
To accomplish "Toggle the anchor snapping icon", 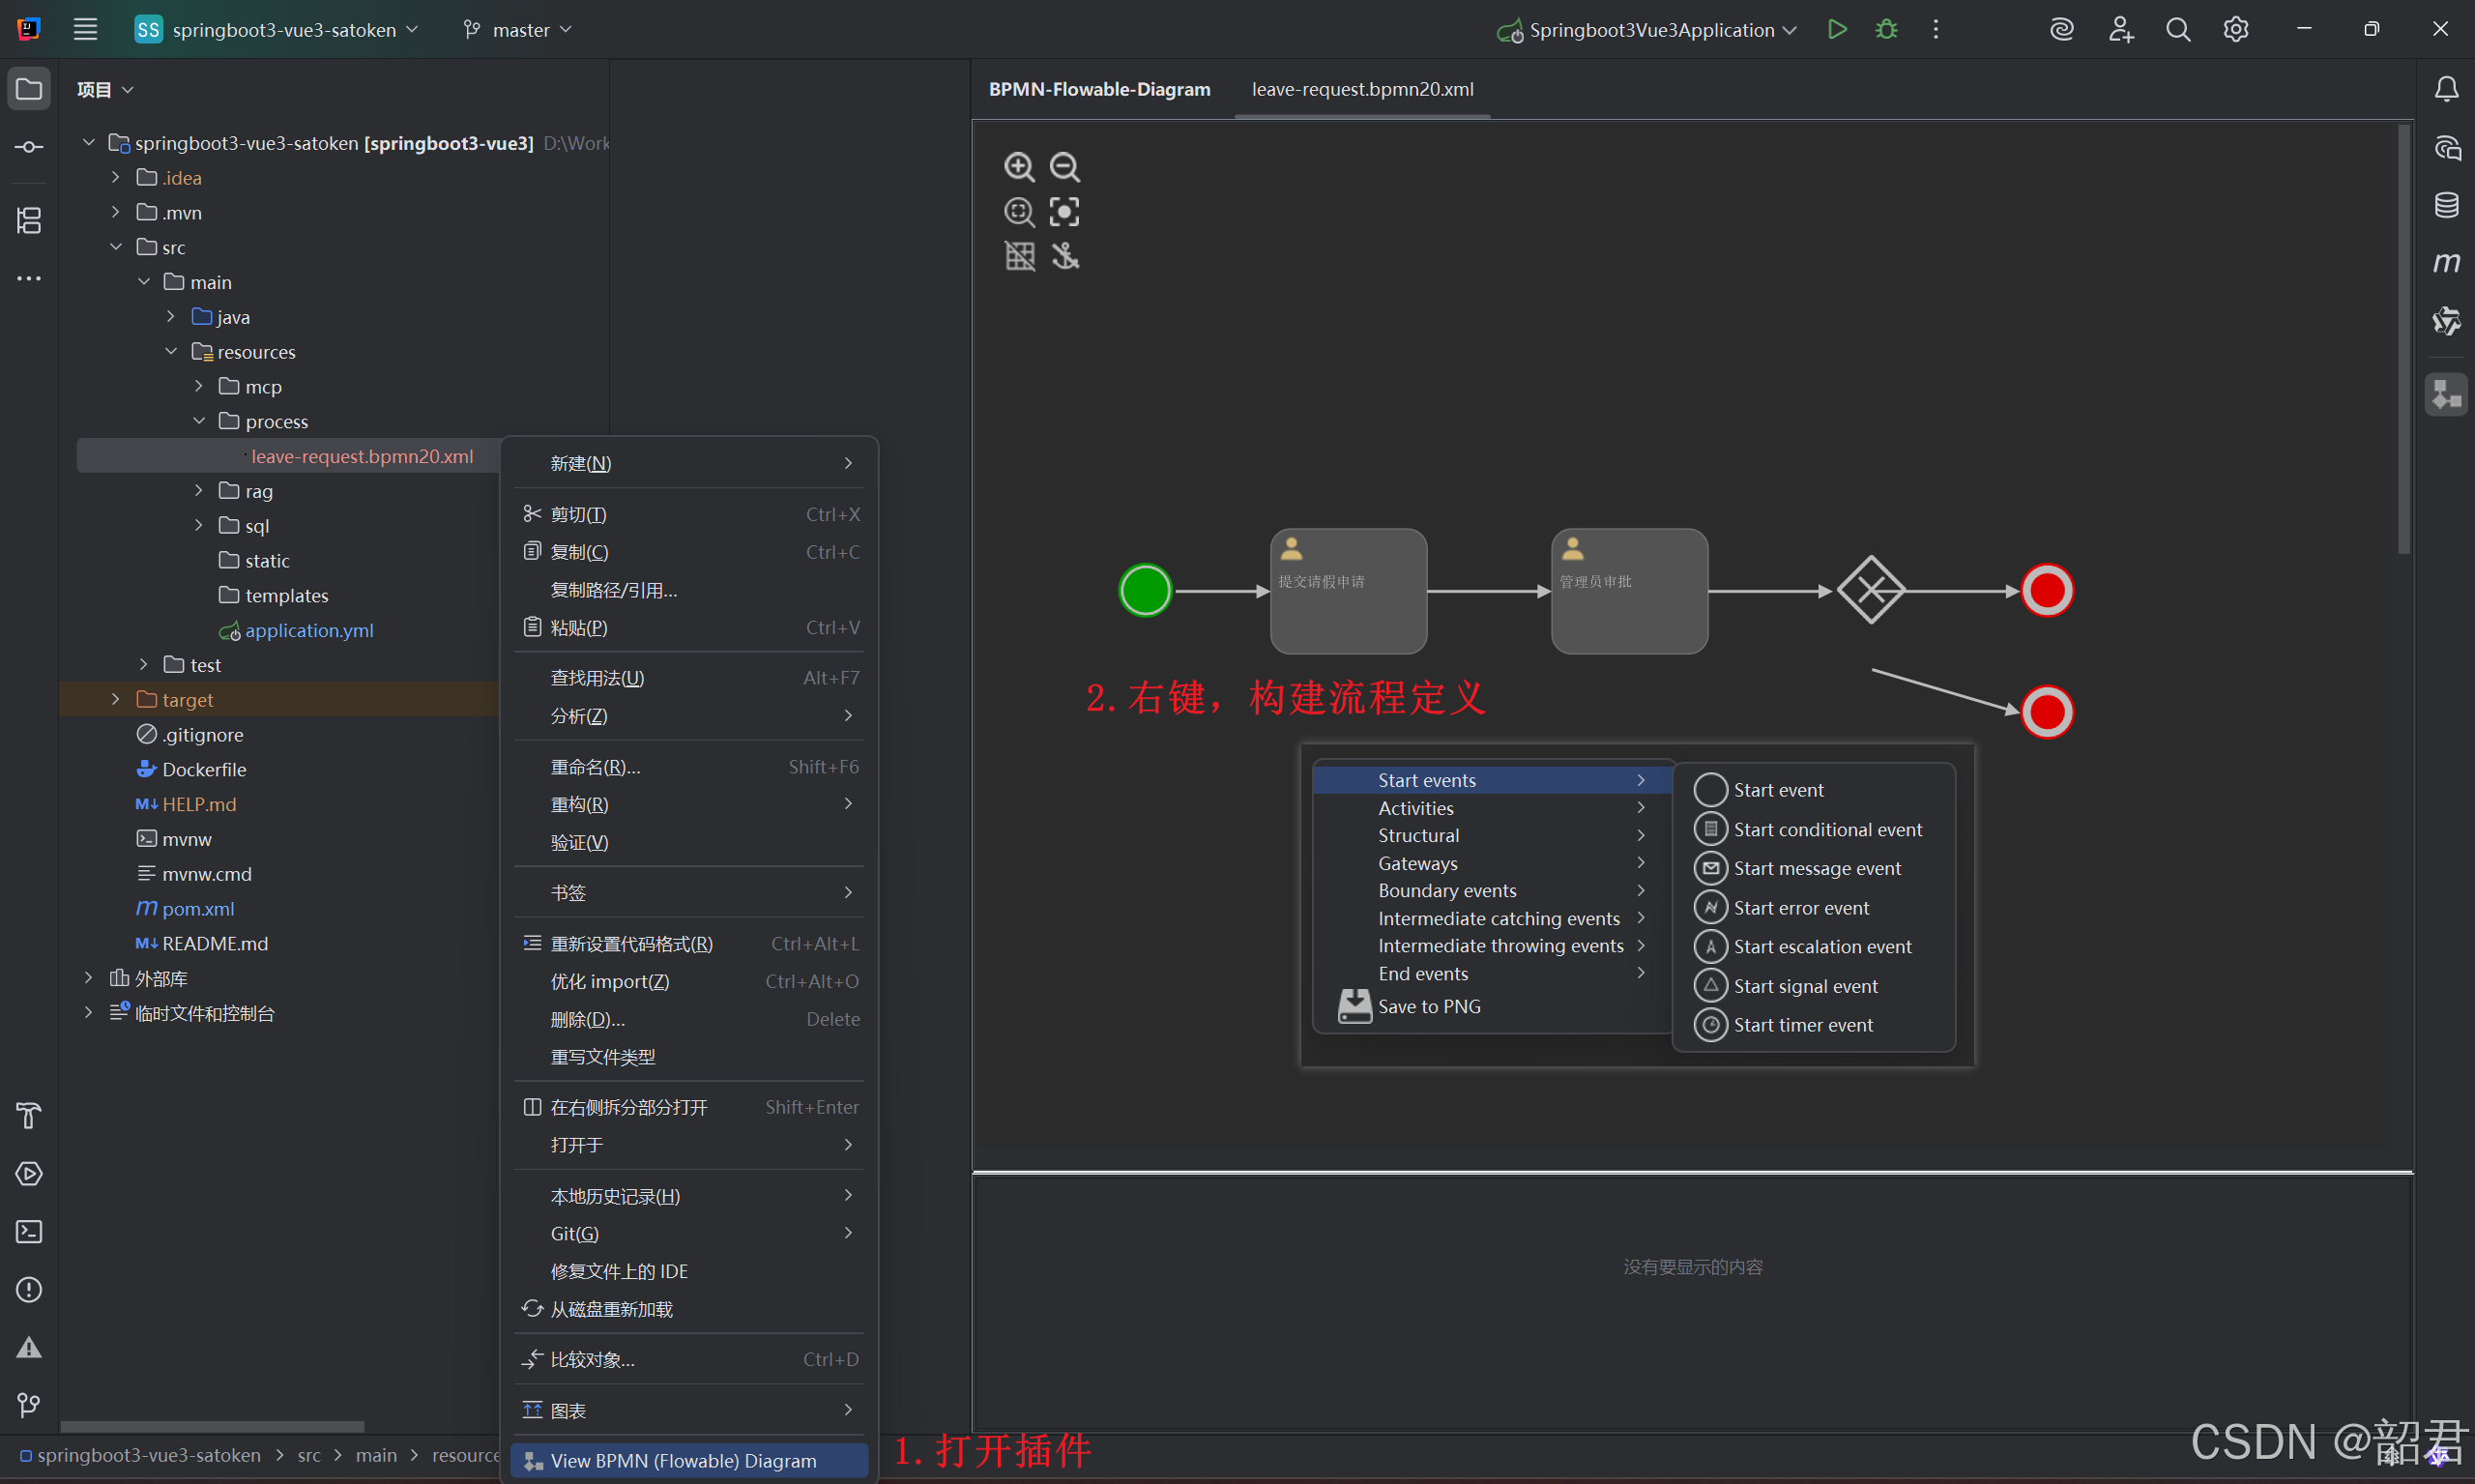I will coord(1064,256).
